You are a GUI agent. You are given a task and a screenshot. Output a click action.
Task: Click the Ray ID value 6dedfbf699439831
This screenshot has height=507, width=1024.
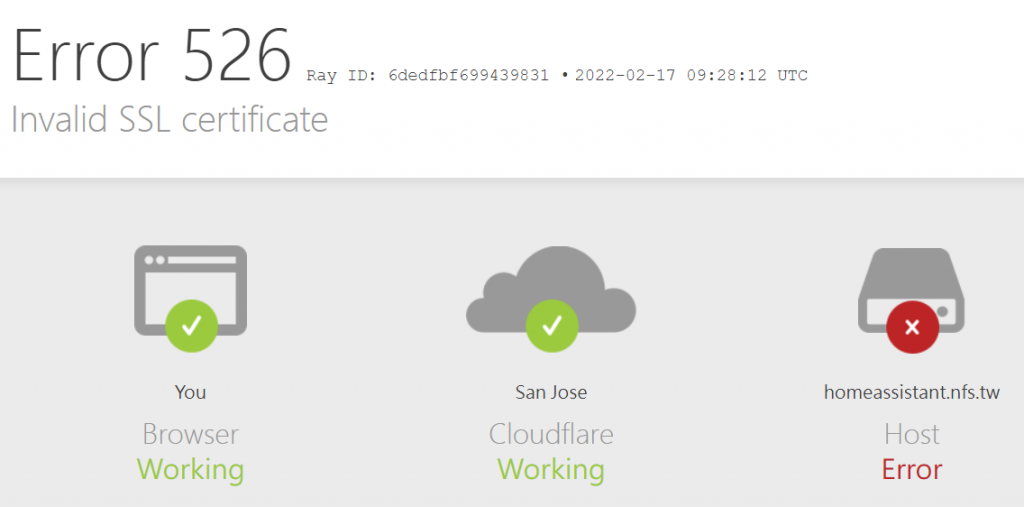[468, 76]
